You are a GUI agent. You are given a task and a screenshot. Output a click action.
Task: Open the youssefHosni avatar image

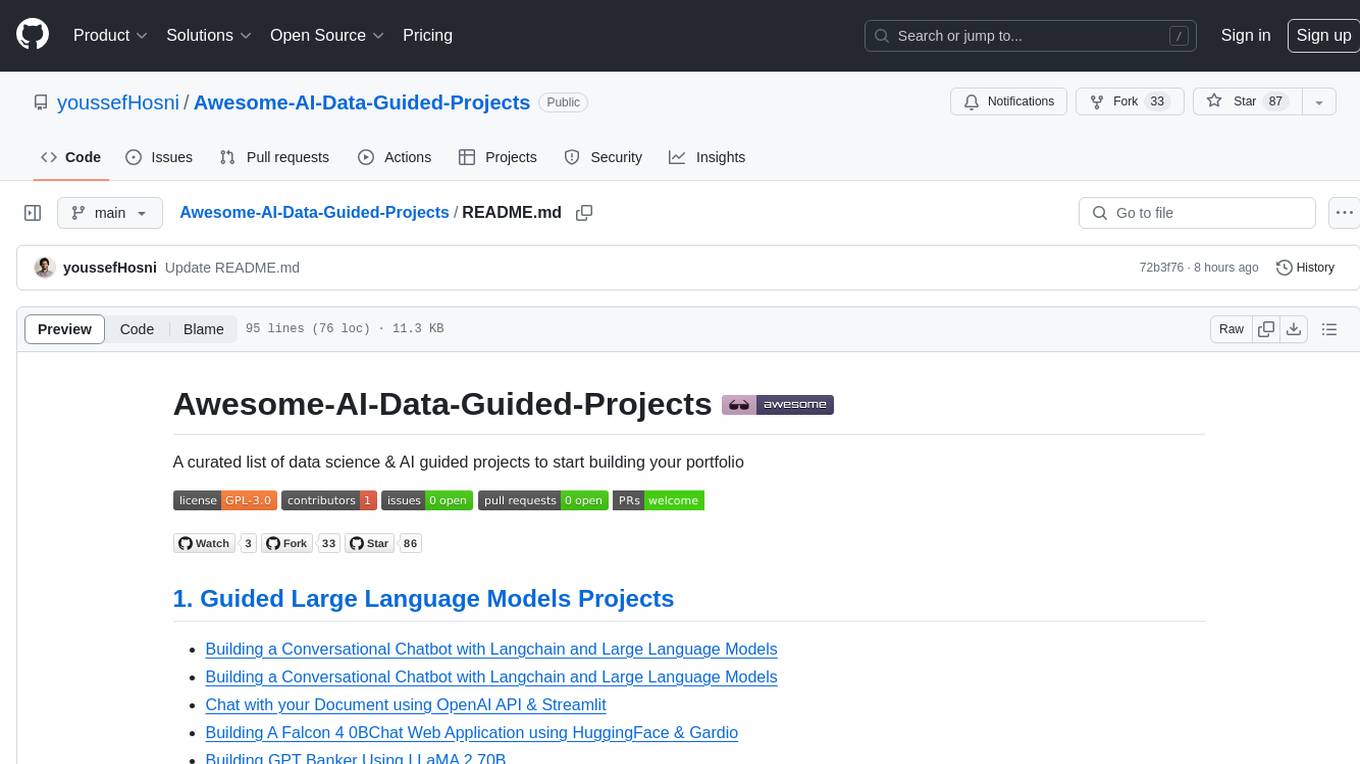pos(44,268)
